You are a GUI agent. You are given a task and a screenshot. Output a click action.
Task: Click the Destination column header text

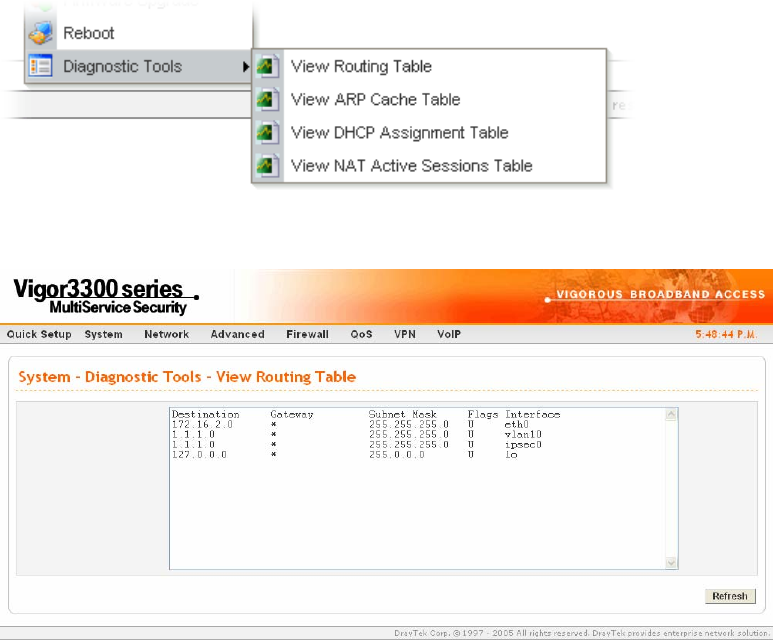(x=206, y=415)
